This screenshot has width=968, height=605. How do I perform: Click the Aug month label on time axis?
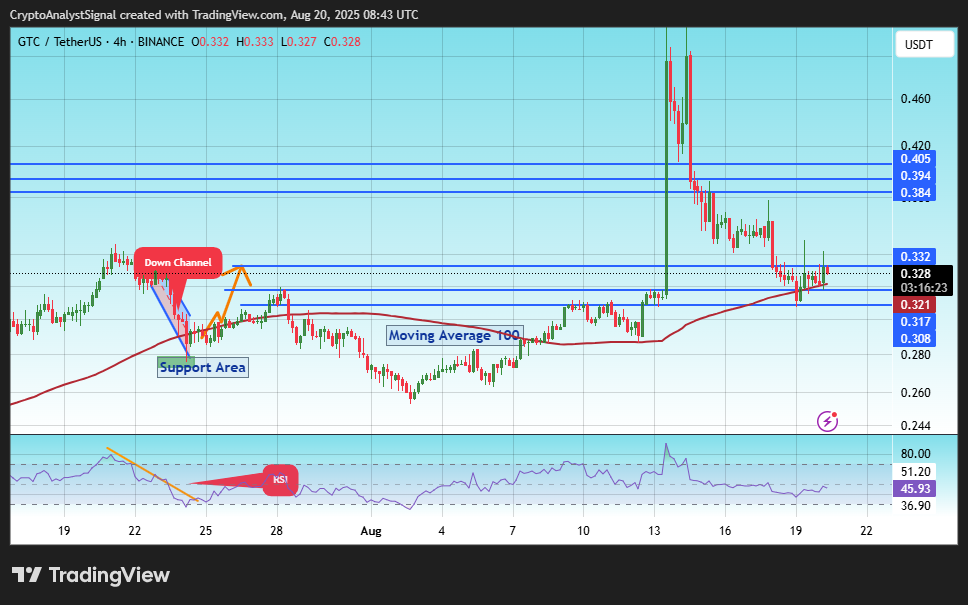pos(371,530)
